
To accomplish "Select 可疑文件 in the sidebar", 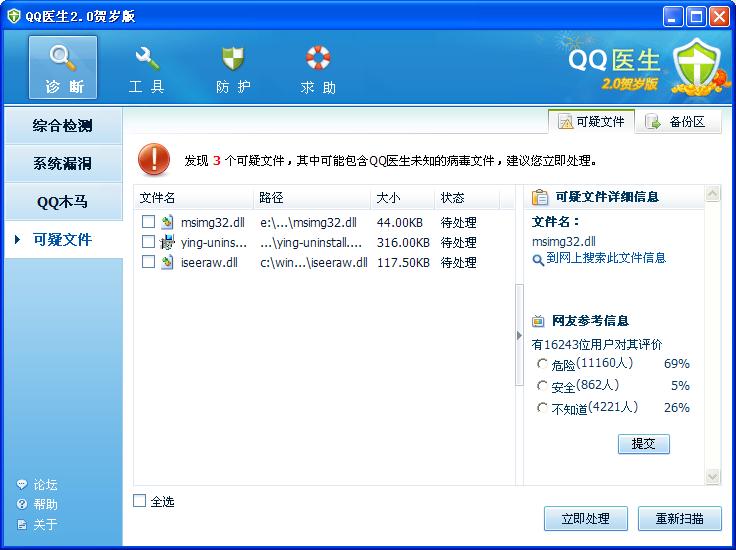I will (x=63, y=239).
